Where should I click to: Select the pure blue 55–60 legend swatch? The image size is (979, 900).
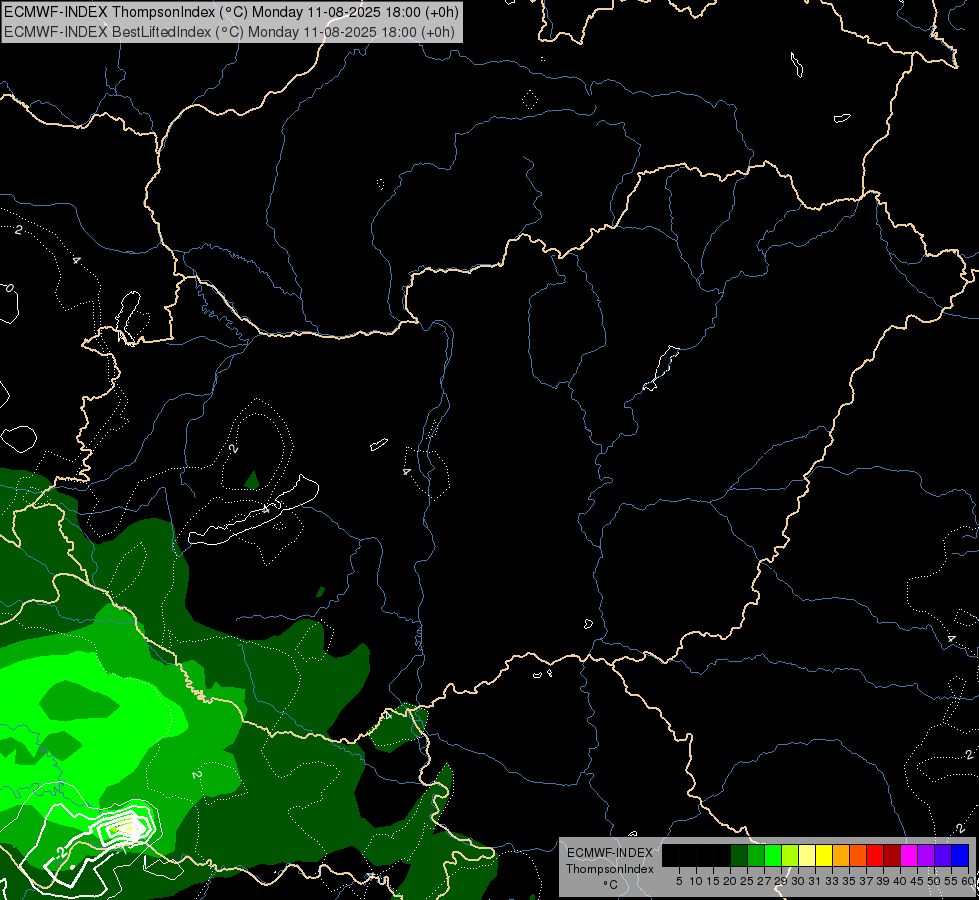tap(960, 855)
